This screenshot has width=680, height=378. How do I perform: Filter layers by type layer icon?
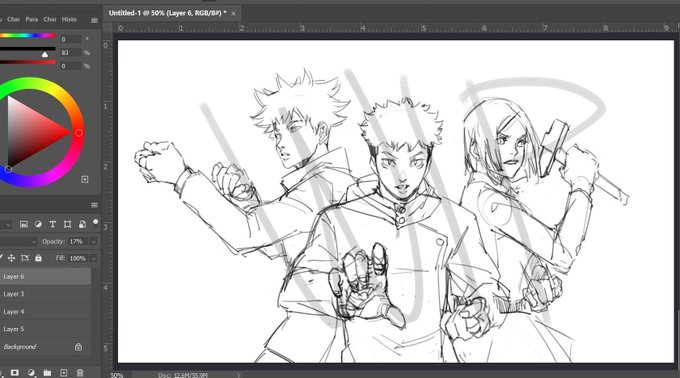tap(52, 224)
